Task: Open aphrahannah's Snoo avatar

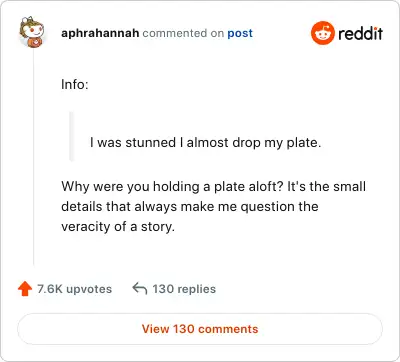Action: [32, 32]
